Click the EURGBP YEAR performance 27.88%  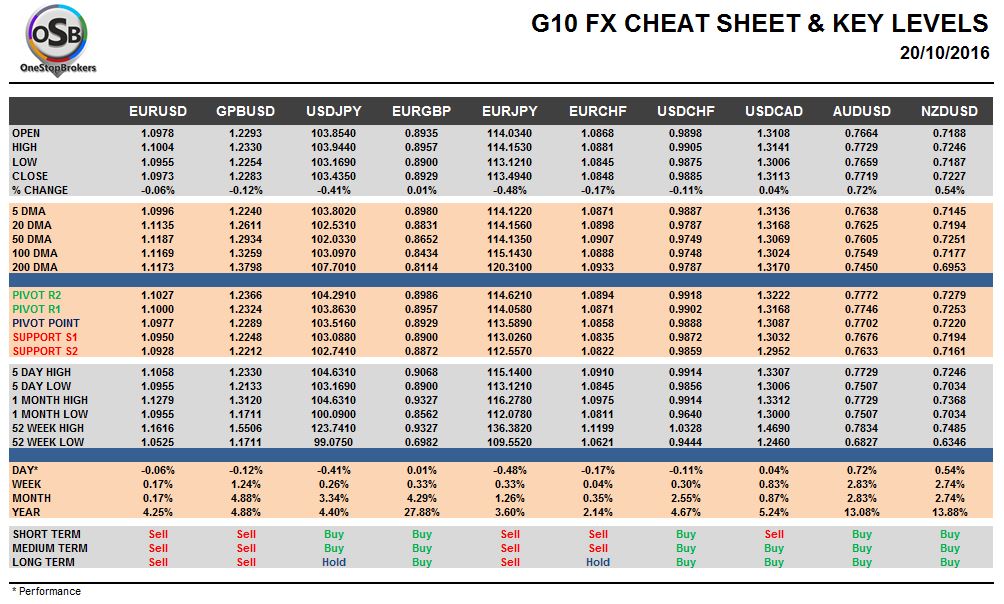[x=422, y=512]
